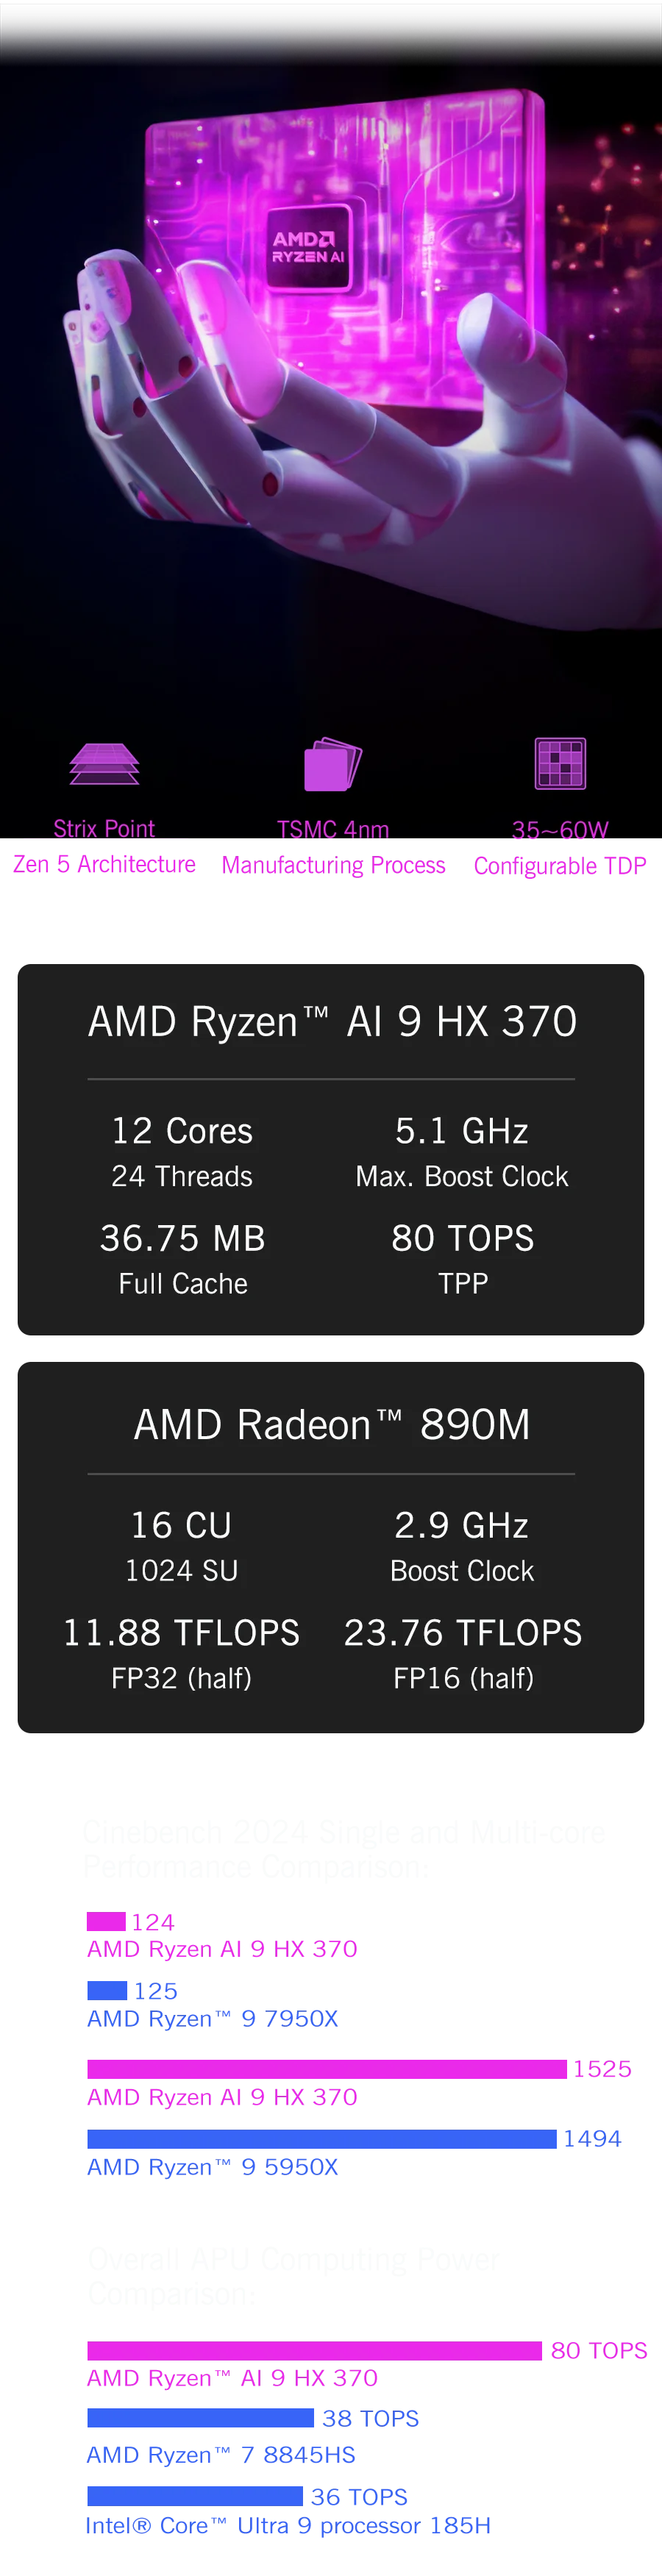The image size is (662, 2576).
Task: Click the 11.88 TFLOPS FP32 value
Action: 181,1633
